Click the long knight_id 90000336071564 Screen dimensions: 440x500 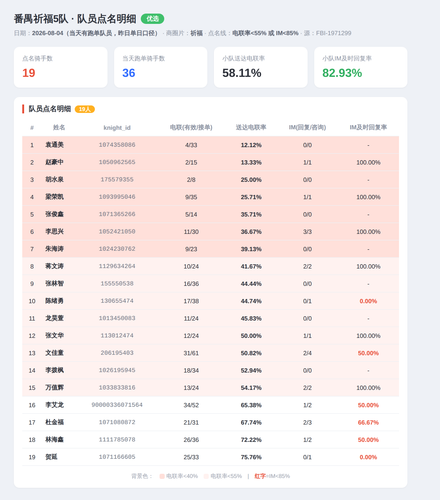(117, 405)
